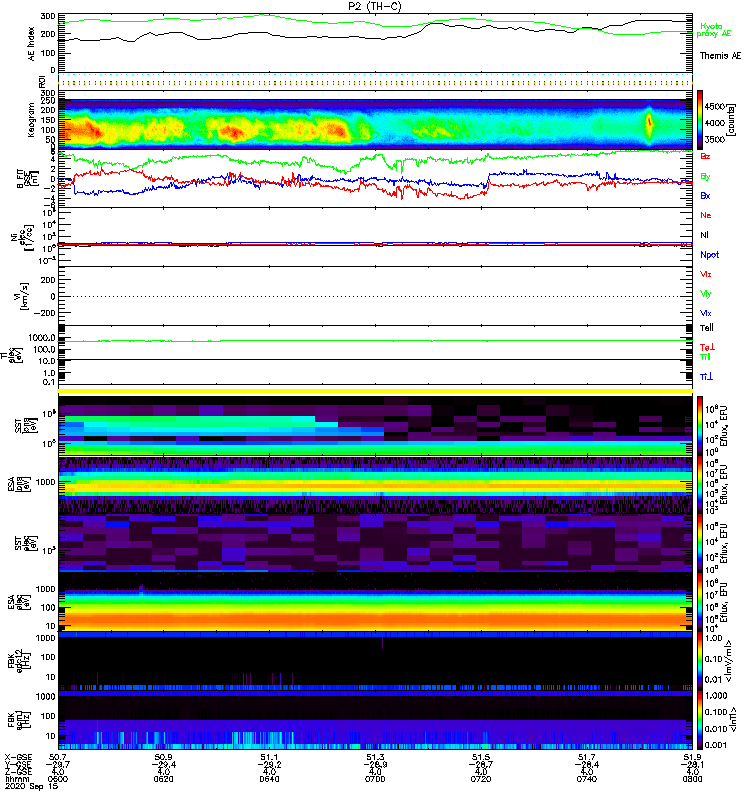Click the X-GSE value 51.9
Viewport: 750px width, 800px height.
pos(692,757)
